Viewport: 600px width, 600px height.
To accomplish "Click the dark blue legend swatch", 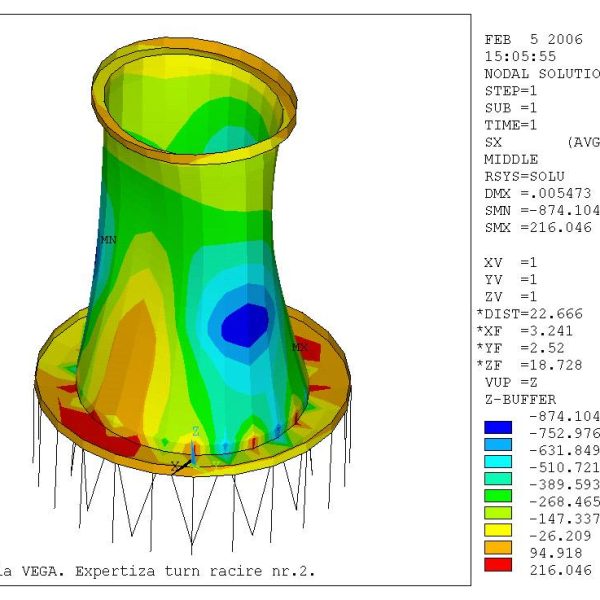I will pos(497,426).
